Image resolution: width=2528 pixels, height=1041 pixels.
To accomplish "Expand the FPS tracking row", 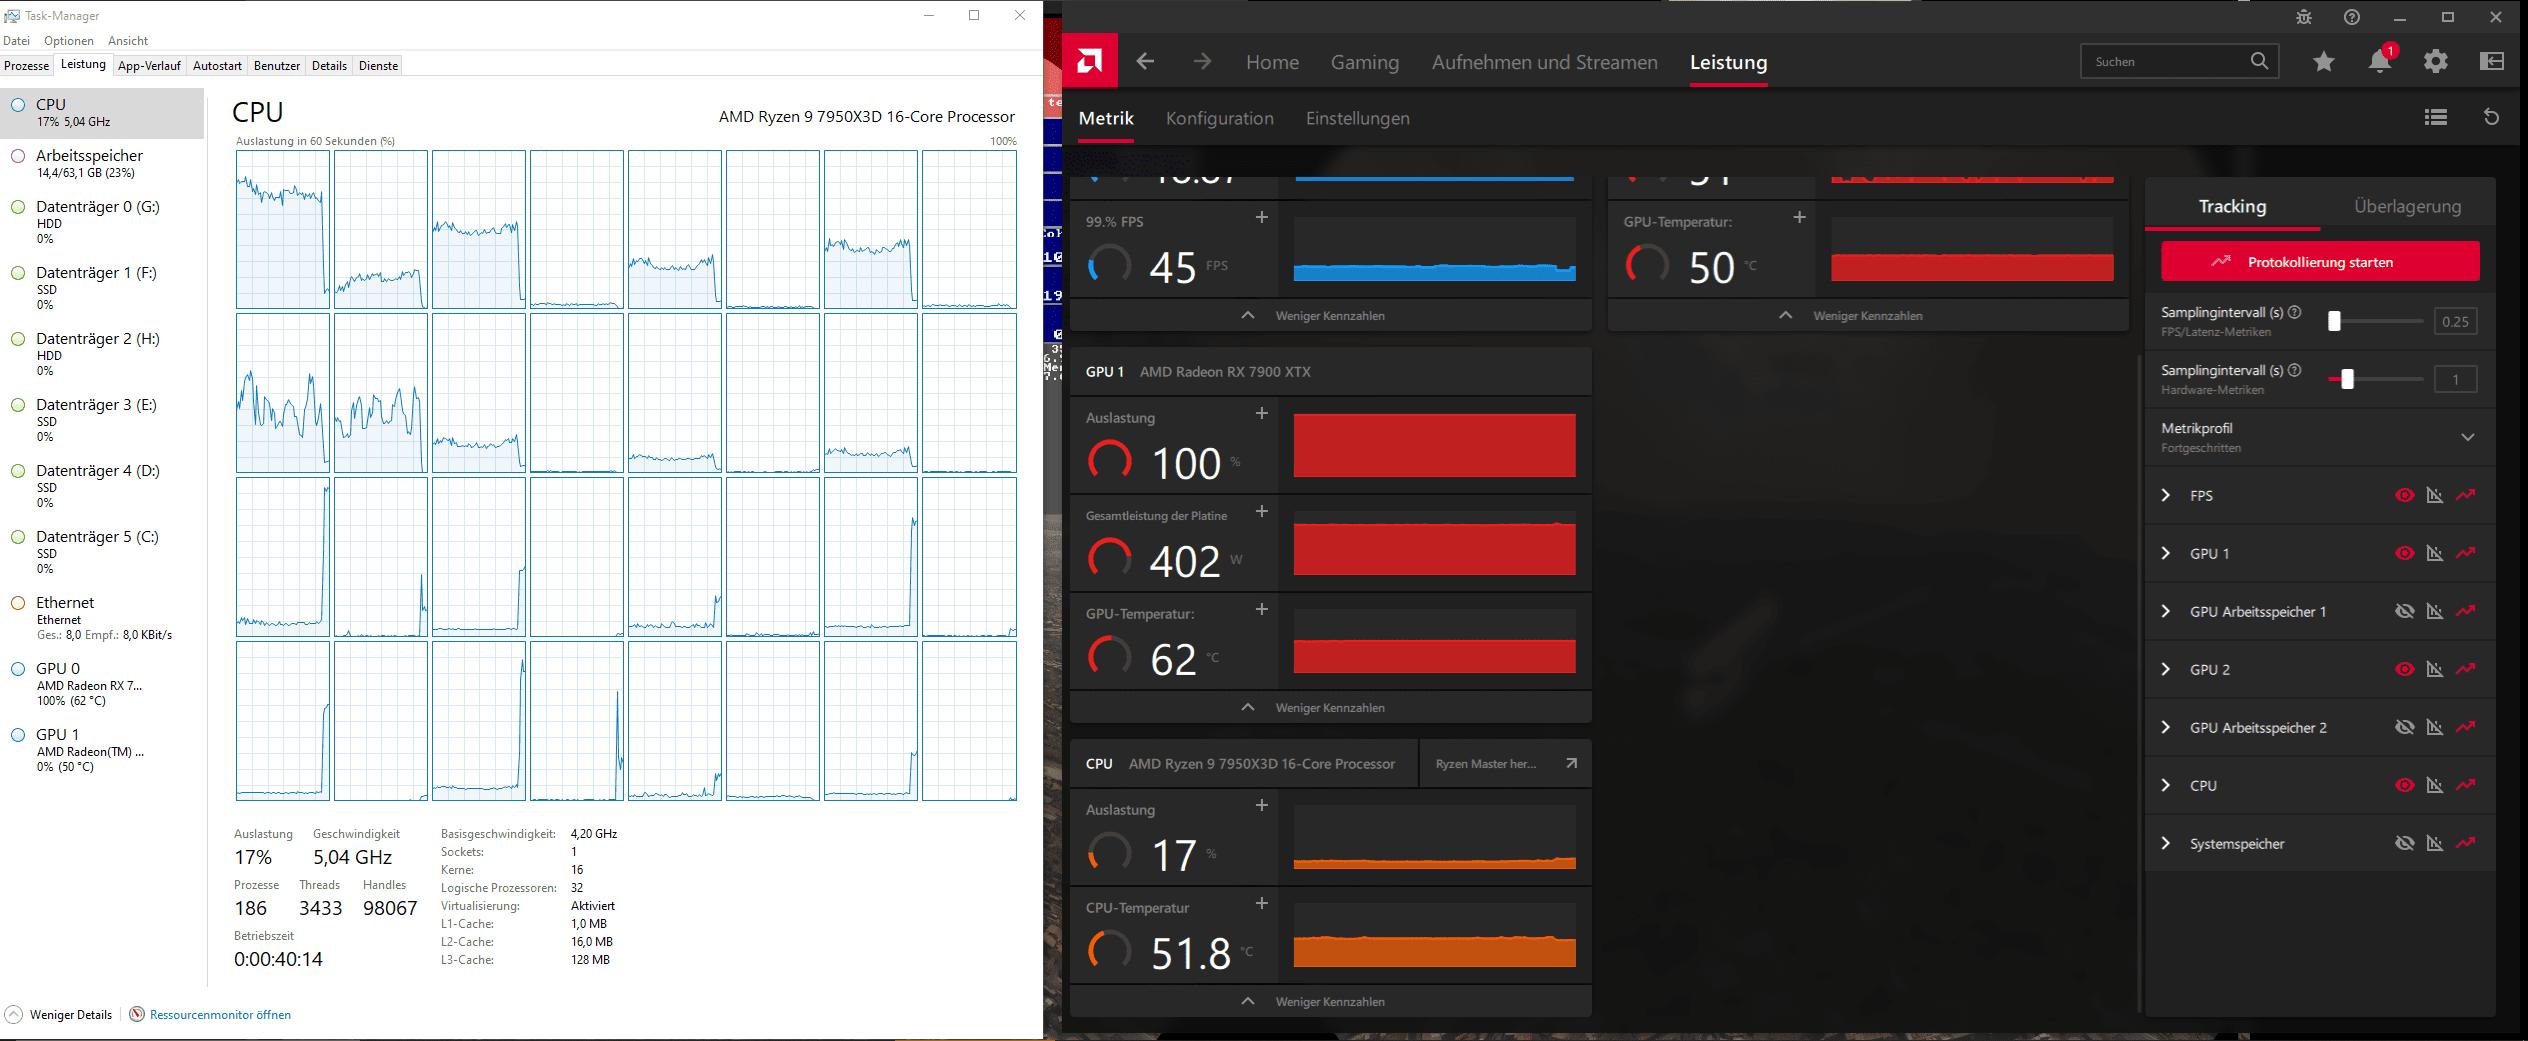I will coord(2166,495).
